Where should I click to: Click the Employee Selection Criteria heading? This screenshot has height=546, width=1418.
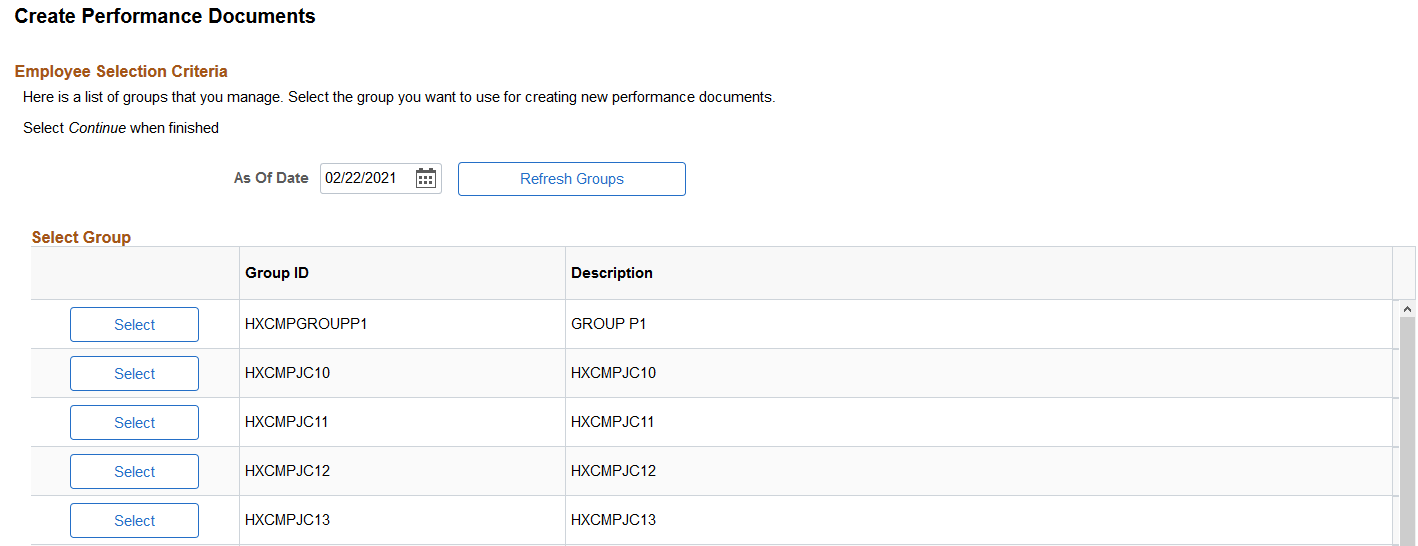[x=121, y=71]
